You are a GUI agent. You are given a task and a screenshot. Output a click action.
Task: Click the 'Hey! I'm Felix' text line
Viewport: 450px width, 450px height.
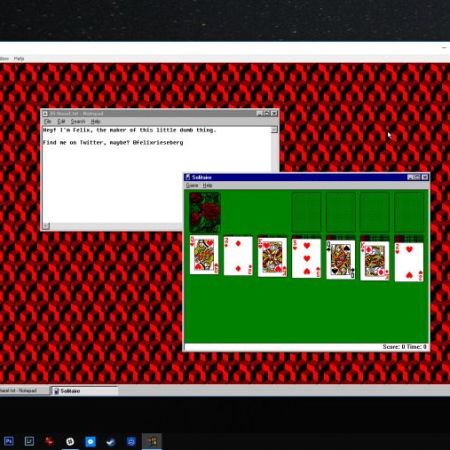pyautogui.click(x=130, y=130)
